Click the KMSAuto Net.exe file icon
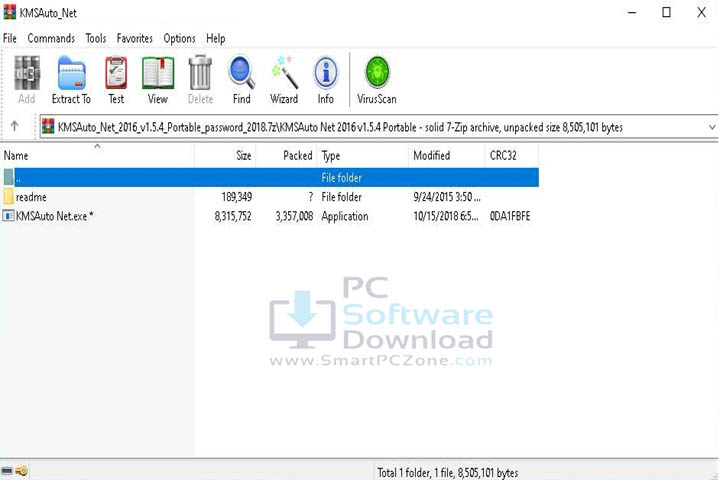Image resolution: width=720 pixels, height=480 pixels. 8,215
